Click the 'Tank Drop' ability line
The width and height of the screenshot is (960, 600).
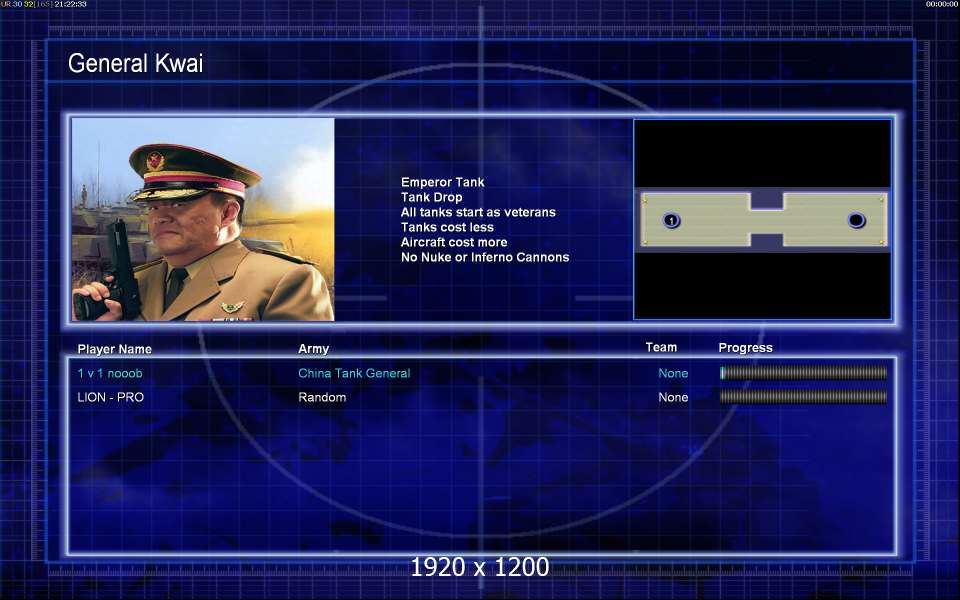432,197
